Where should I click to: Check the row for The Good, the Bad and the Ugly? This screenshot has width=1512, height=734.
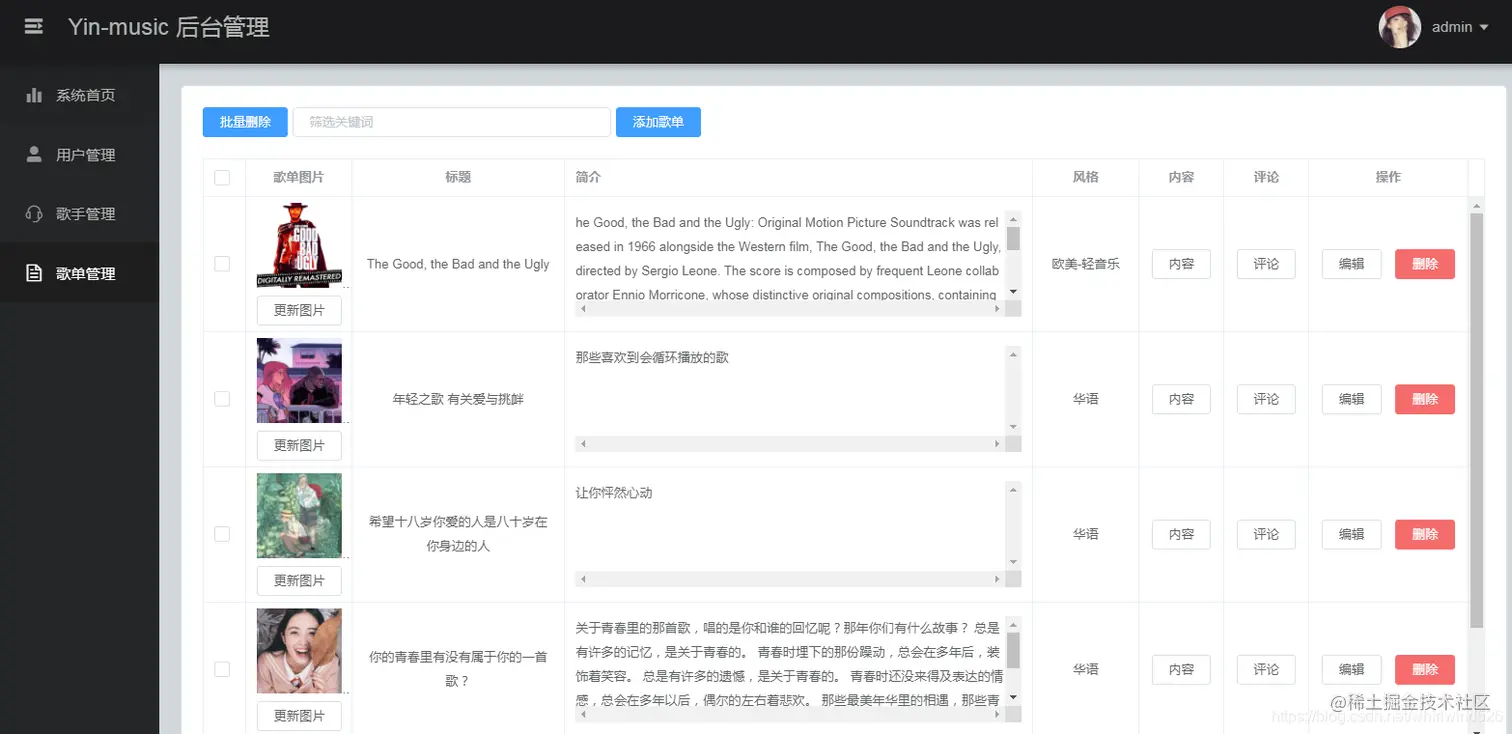tap(222, 264)
